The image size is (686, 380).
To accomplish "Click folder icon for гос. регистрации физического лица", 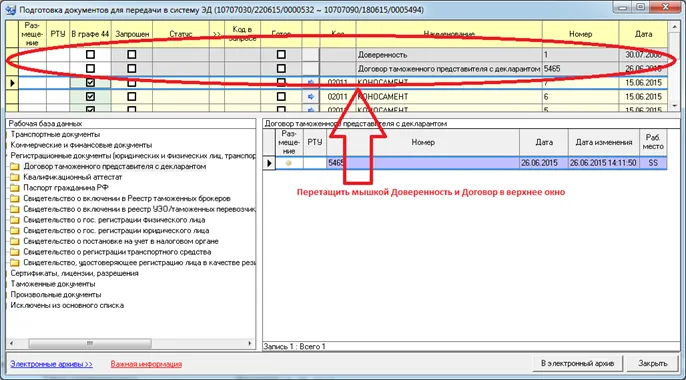I will (15, 220).
